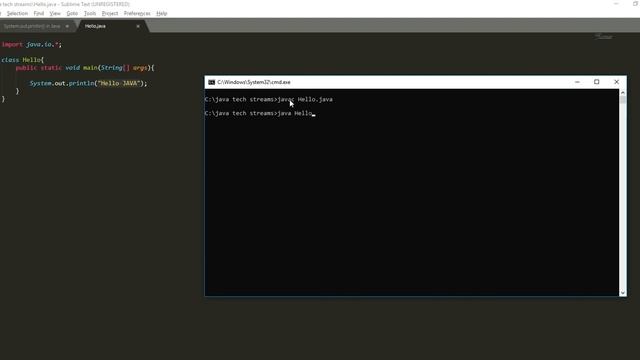Minimize the Sublime Text window
Viewport: 640px width, 360px height.
pos(616,4)
